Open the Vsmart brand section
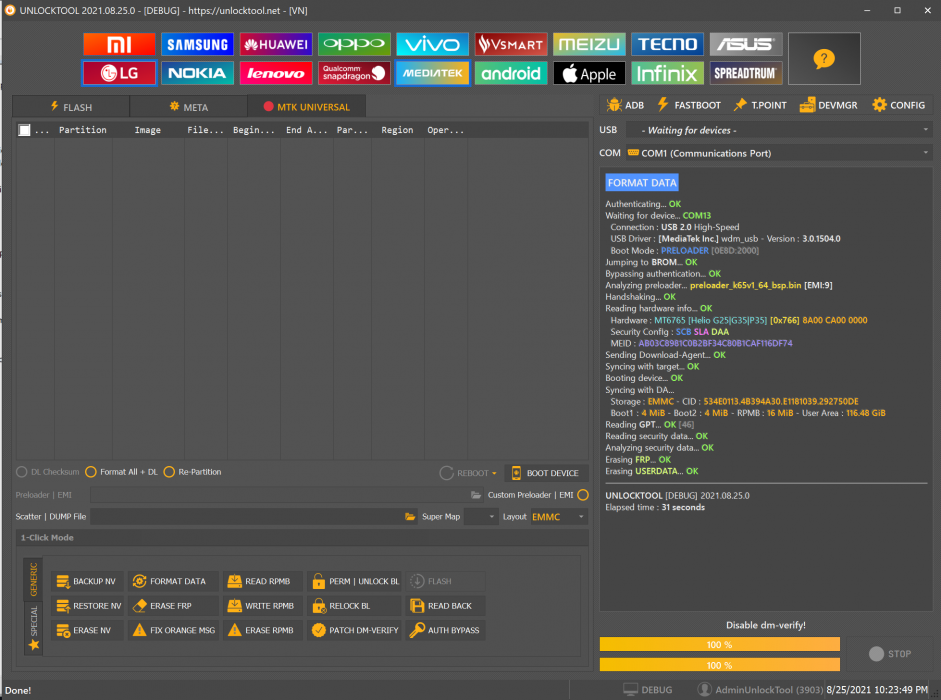The image size is (941, 700). 511,44
